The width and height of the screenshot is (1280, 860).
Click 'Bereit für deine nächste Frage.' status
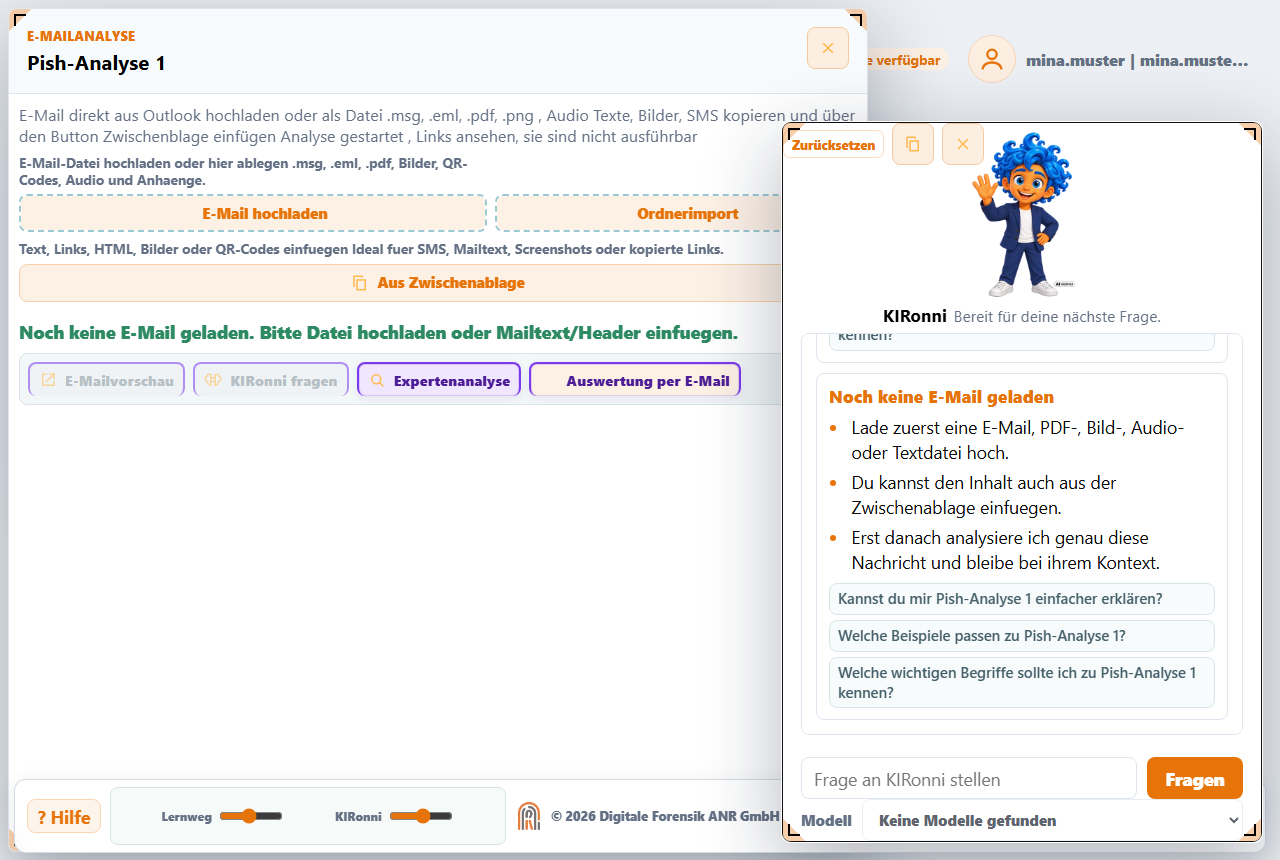[1057, 317]
